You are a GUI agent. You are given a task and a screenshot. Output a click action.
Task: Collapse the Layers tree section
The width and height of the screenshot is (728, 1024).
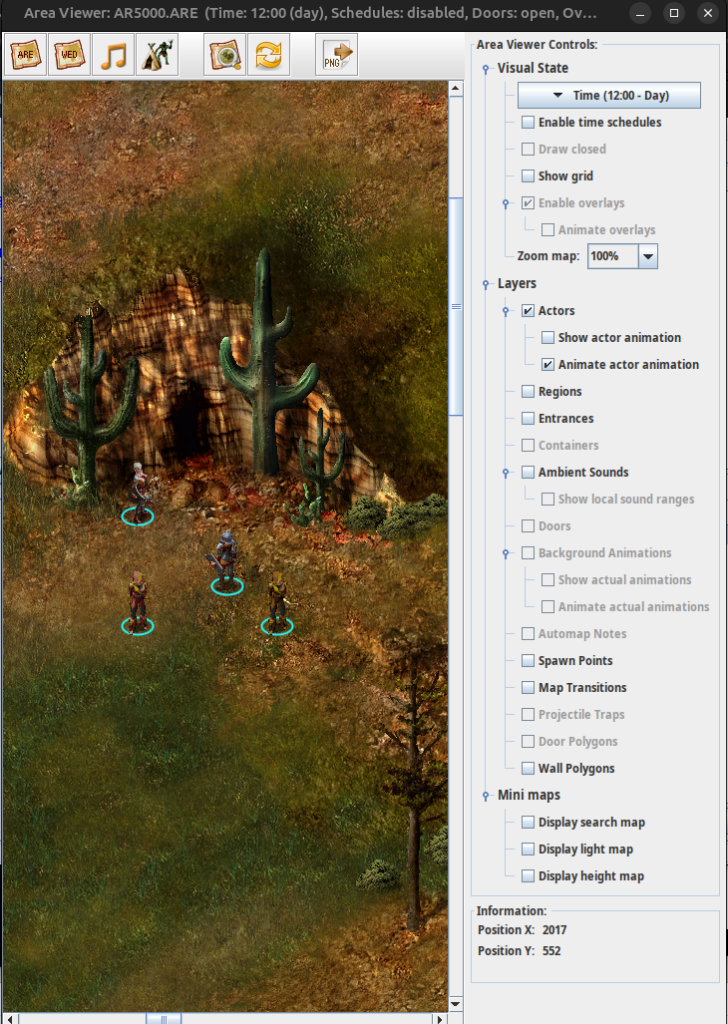coord(487,284)
